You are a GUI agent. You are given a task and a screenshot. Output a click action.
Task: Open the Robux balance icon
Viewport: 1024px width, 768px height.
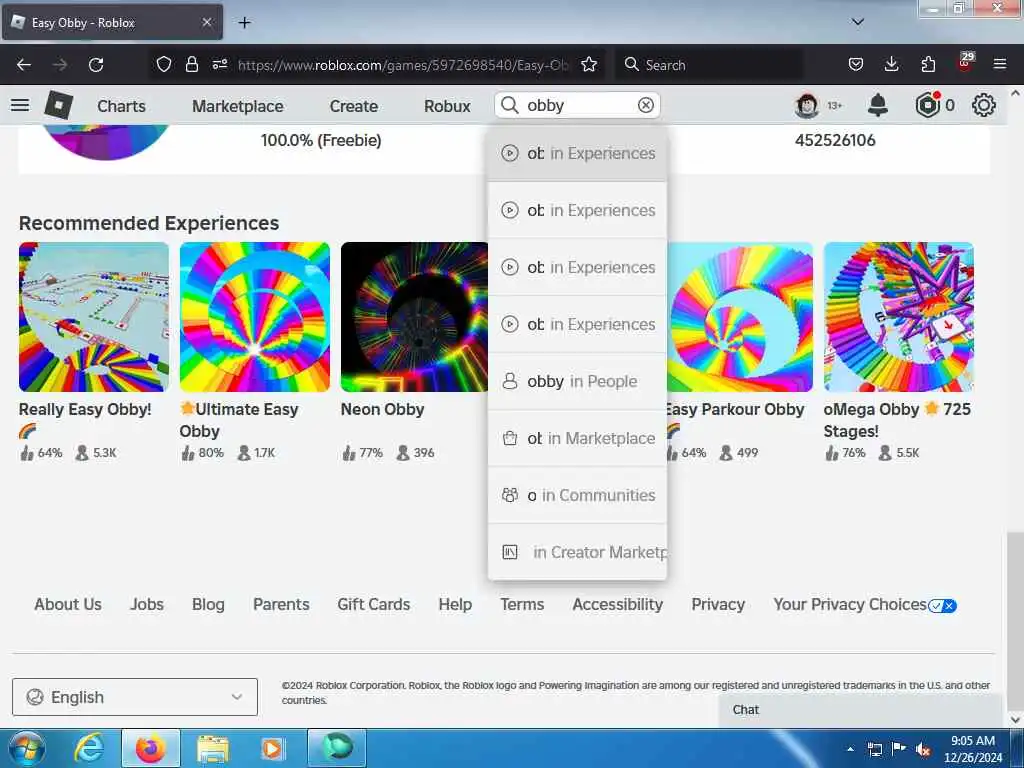point(927,105)
